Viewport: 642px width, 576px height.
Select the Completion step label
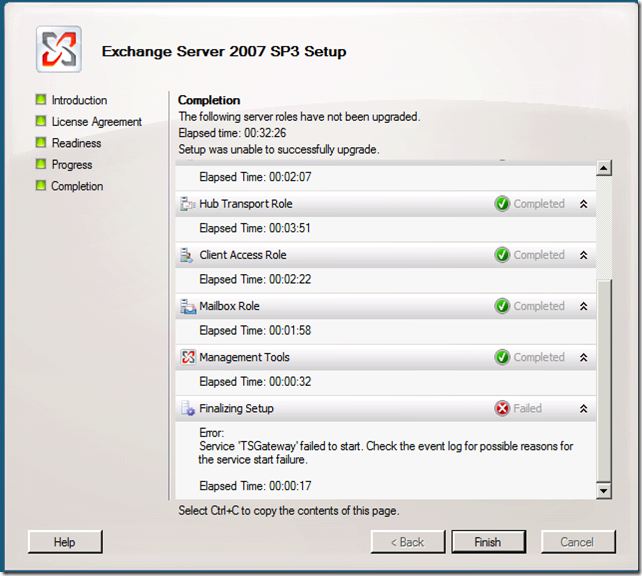[x=77, y=186]
